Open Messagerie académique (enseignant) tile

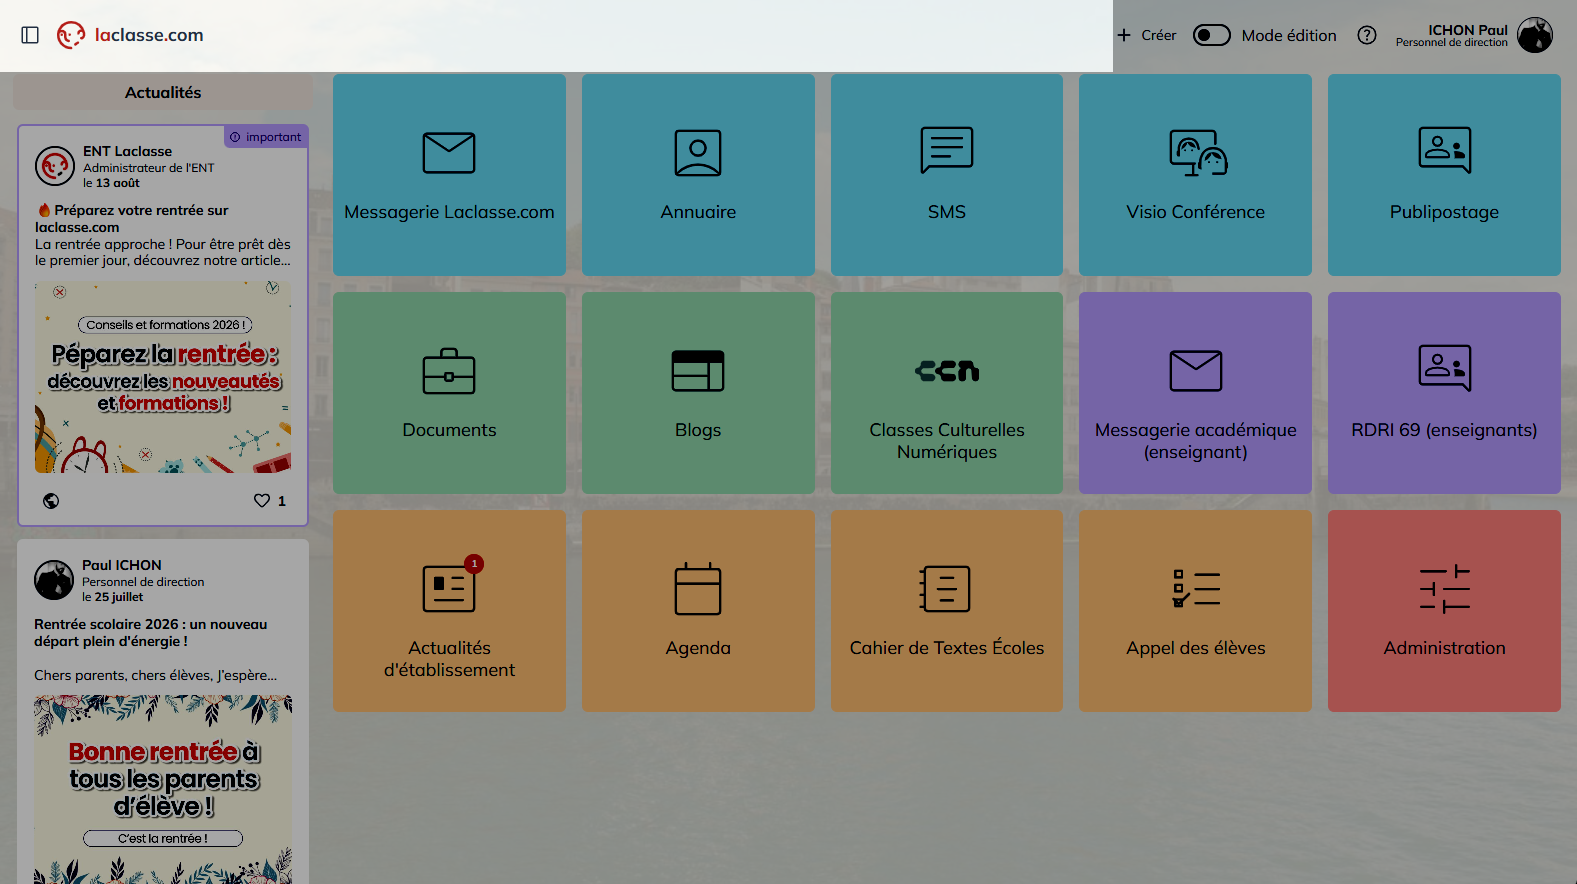tap(1195, 393)
